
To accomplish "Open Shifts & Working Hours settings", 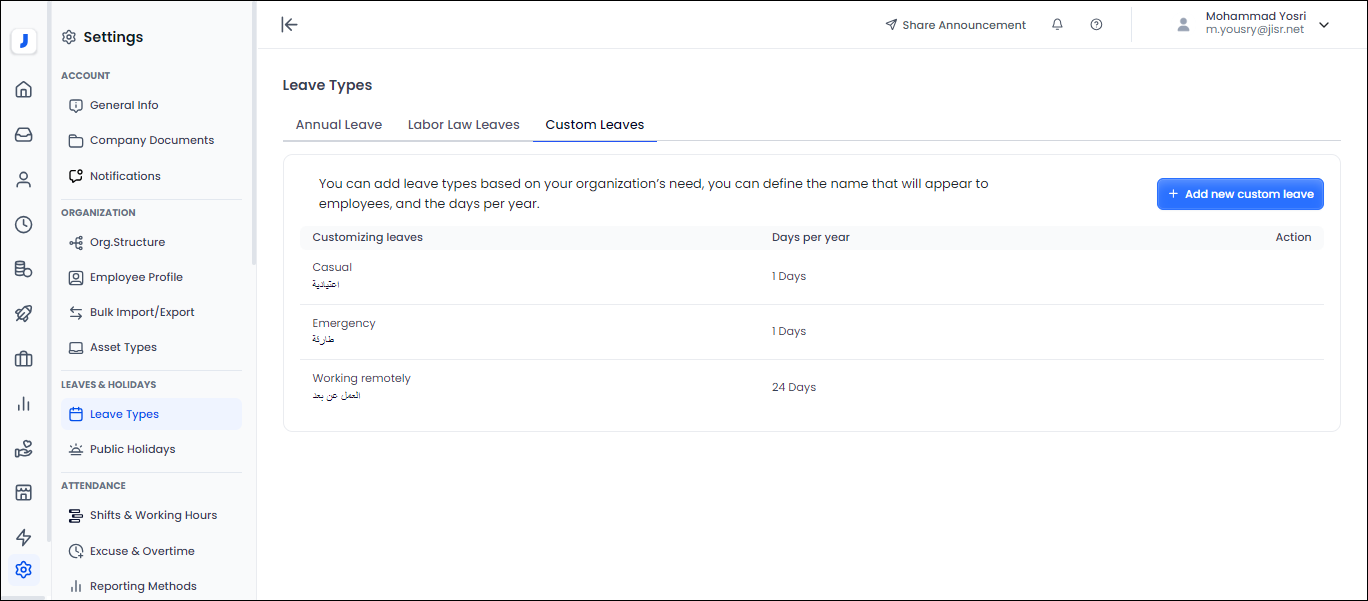I will click(152, 515).
